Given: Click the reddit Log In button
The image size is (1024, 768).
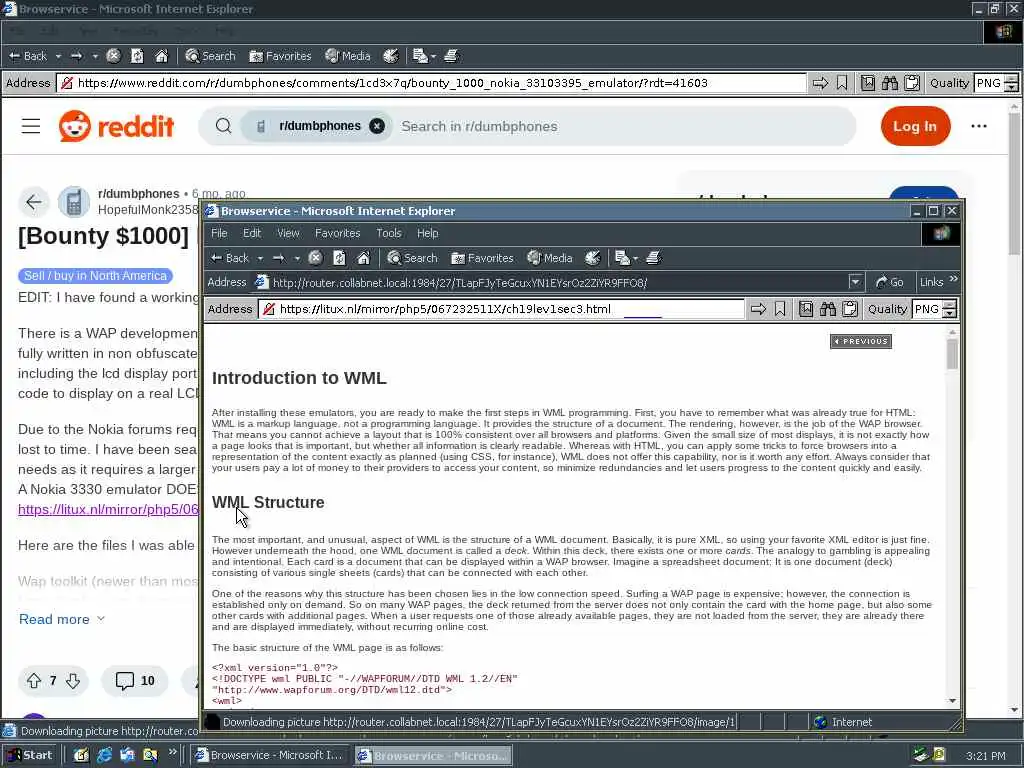Looking at the screenshot, I should [915, 126].
